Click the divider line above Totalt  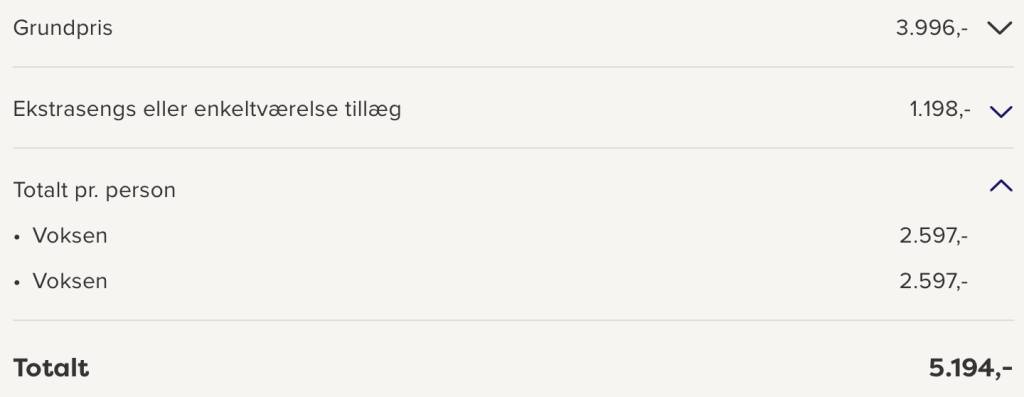pos(513,320)
